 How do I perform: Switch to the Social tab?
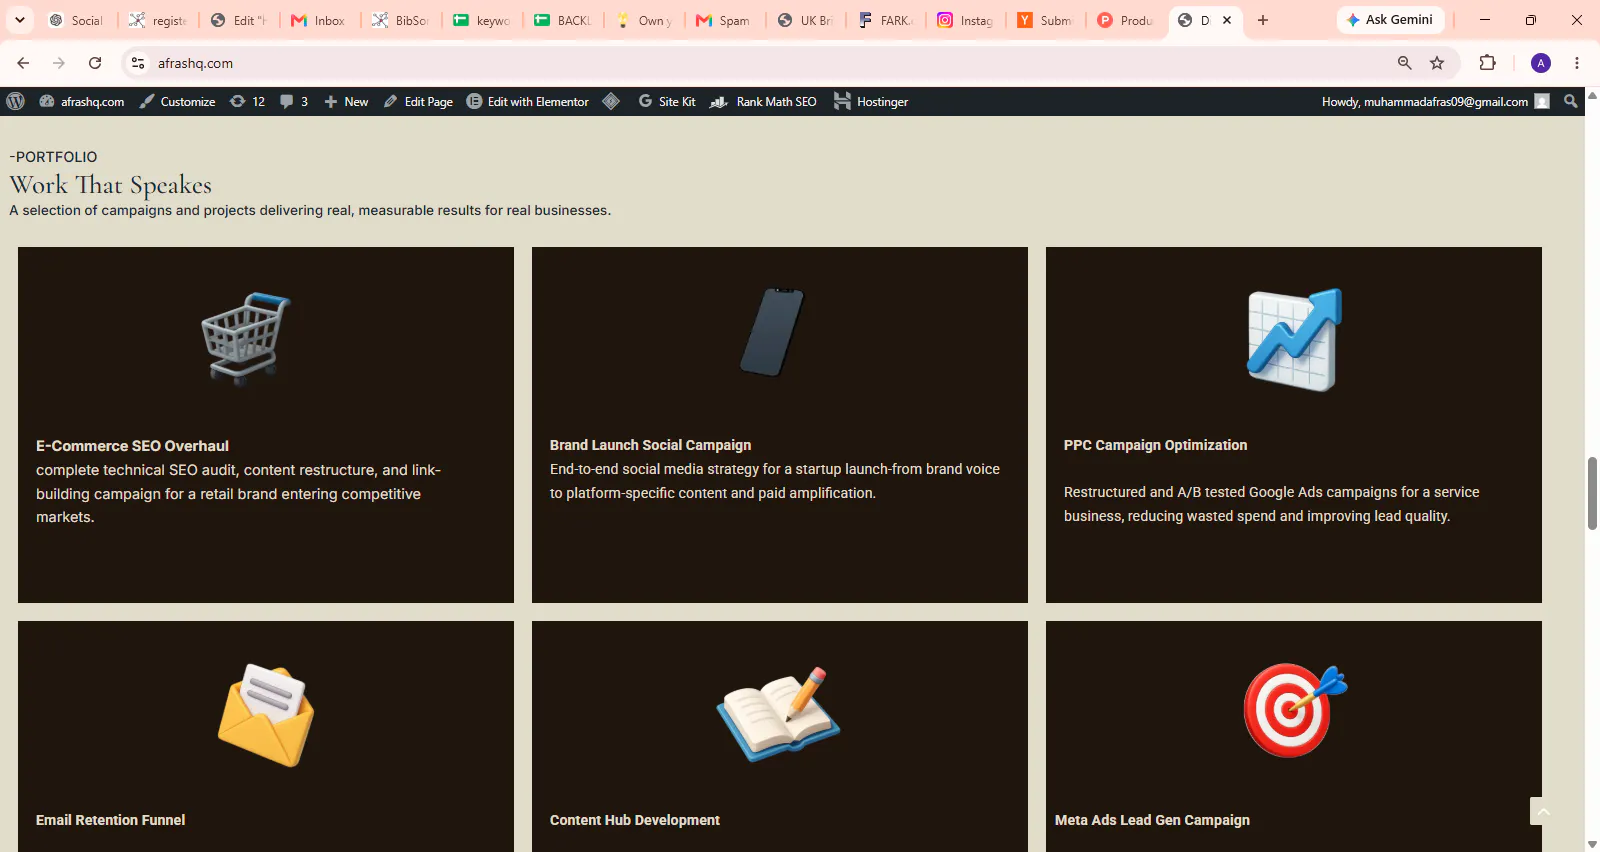77,20
